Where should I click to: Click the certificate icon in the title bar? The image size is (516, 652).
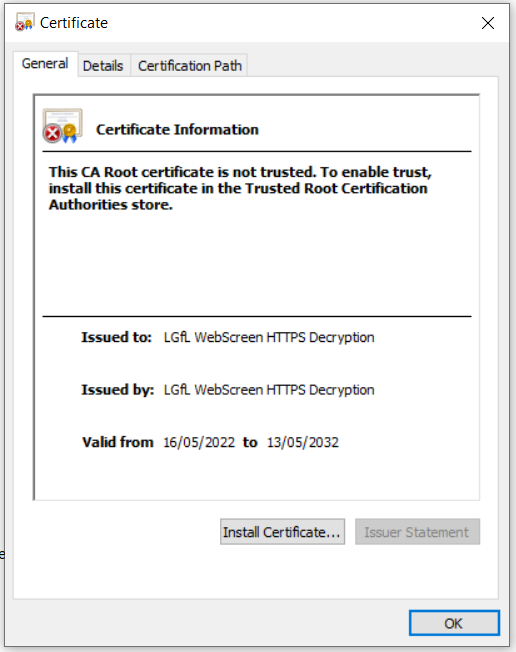tap(25, 22)
